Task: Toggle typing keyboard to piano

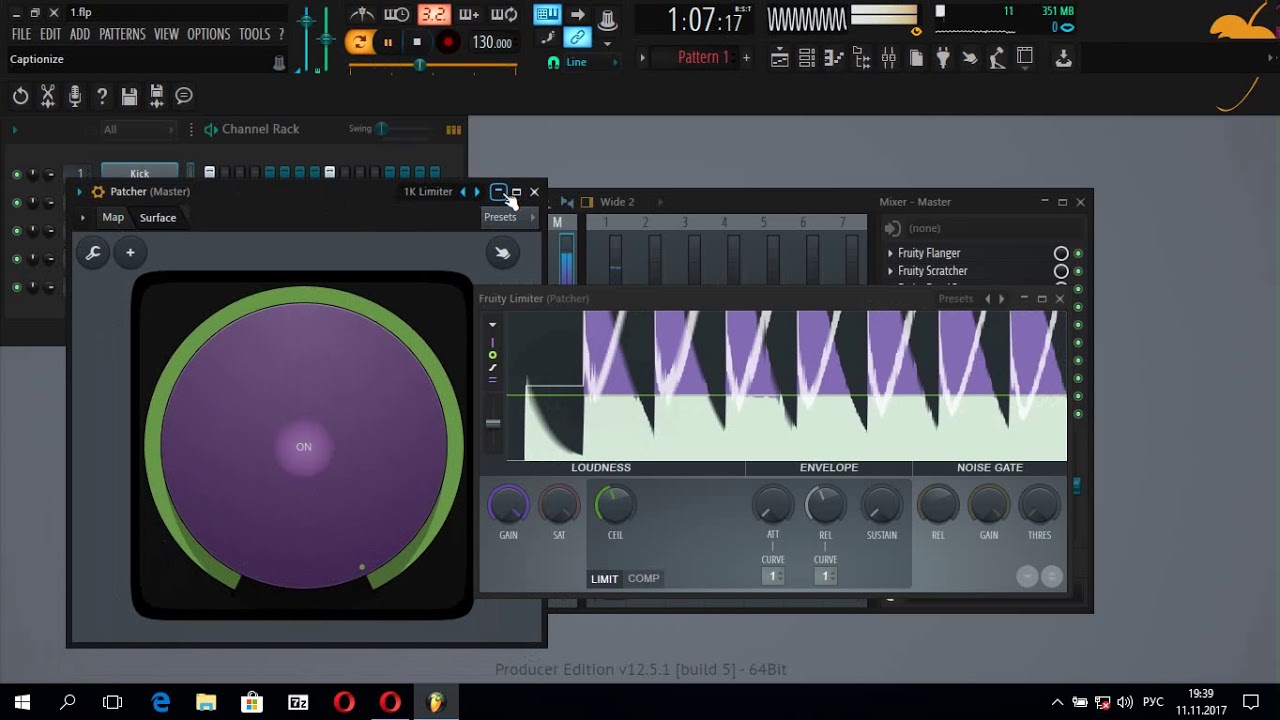Action: click(x=546, y=14)
